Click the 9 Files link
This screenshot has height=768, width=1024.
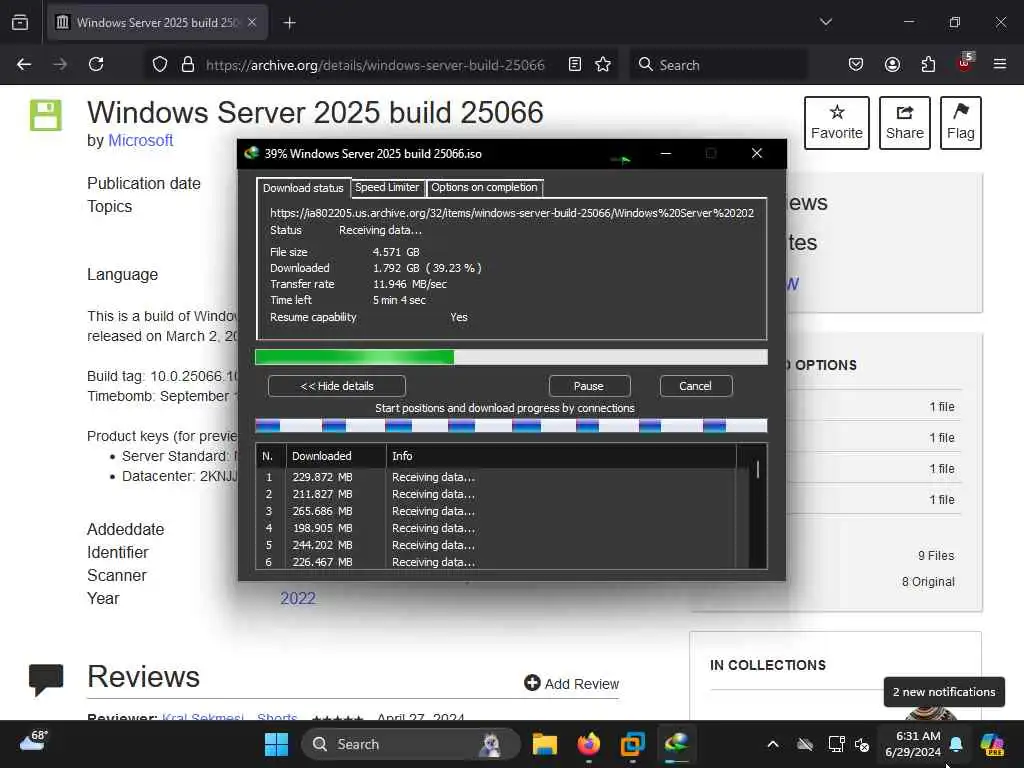[x=936, y=556]
